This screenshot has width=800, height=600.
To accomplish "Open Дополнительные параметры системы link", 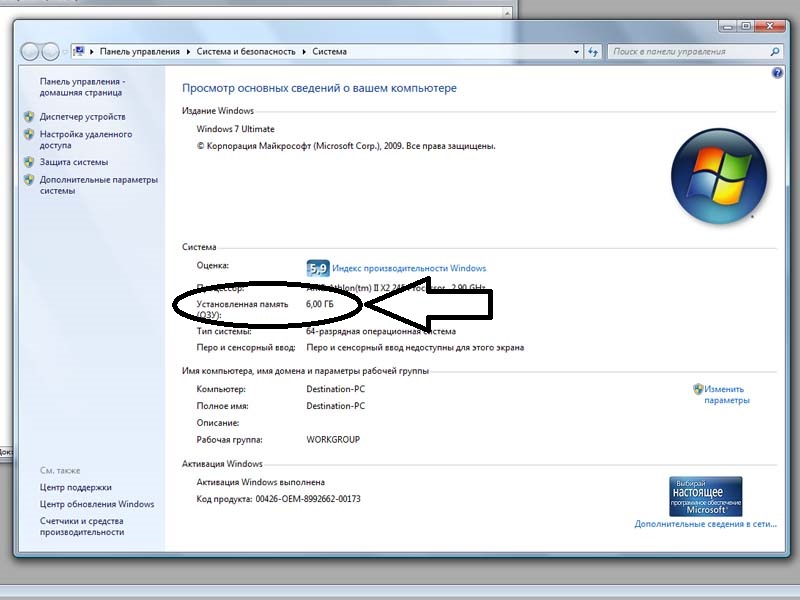I will coord(99,185).
